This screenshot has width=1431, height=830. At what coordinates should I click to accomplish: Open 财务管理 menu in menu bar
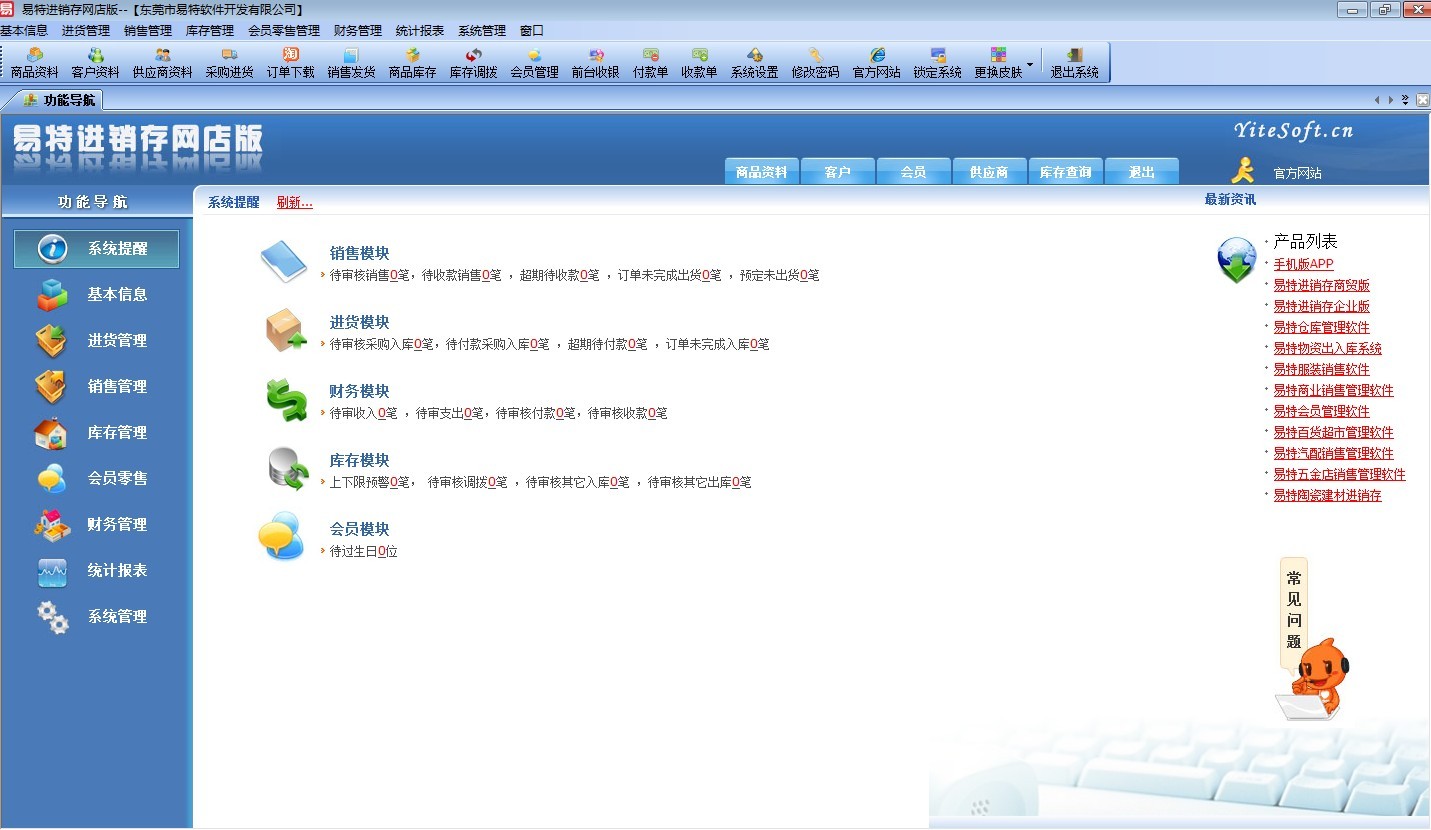[358, 31]
